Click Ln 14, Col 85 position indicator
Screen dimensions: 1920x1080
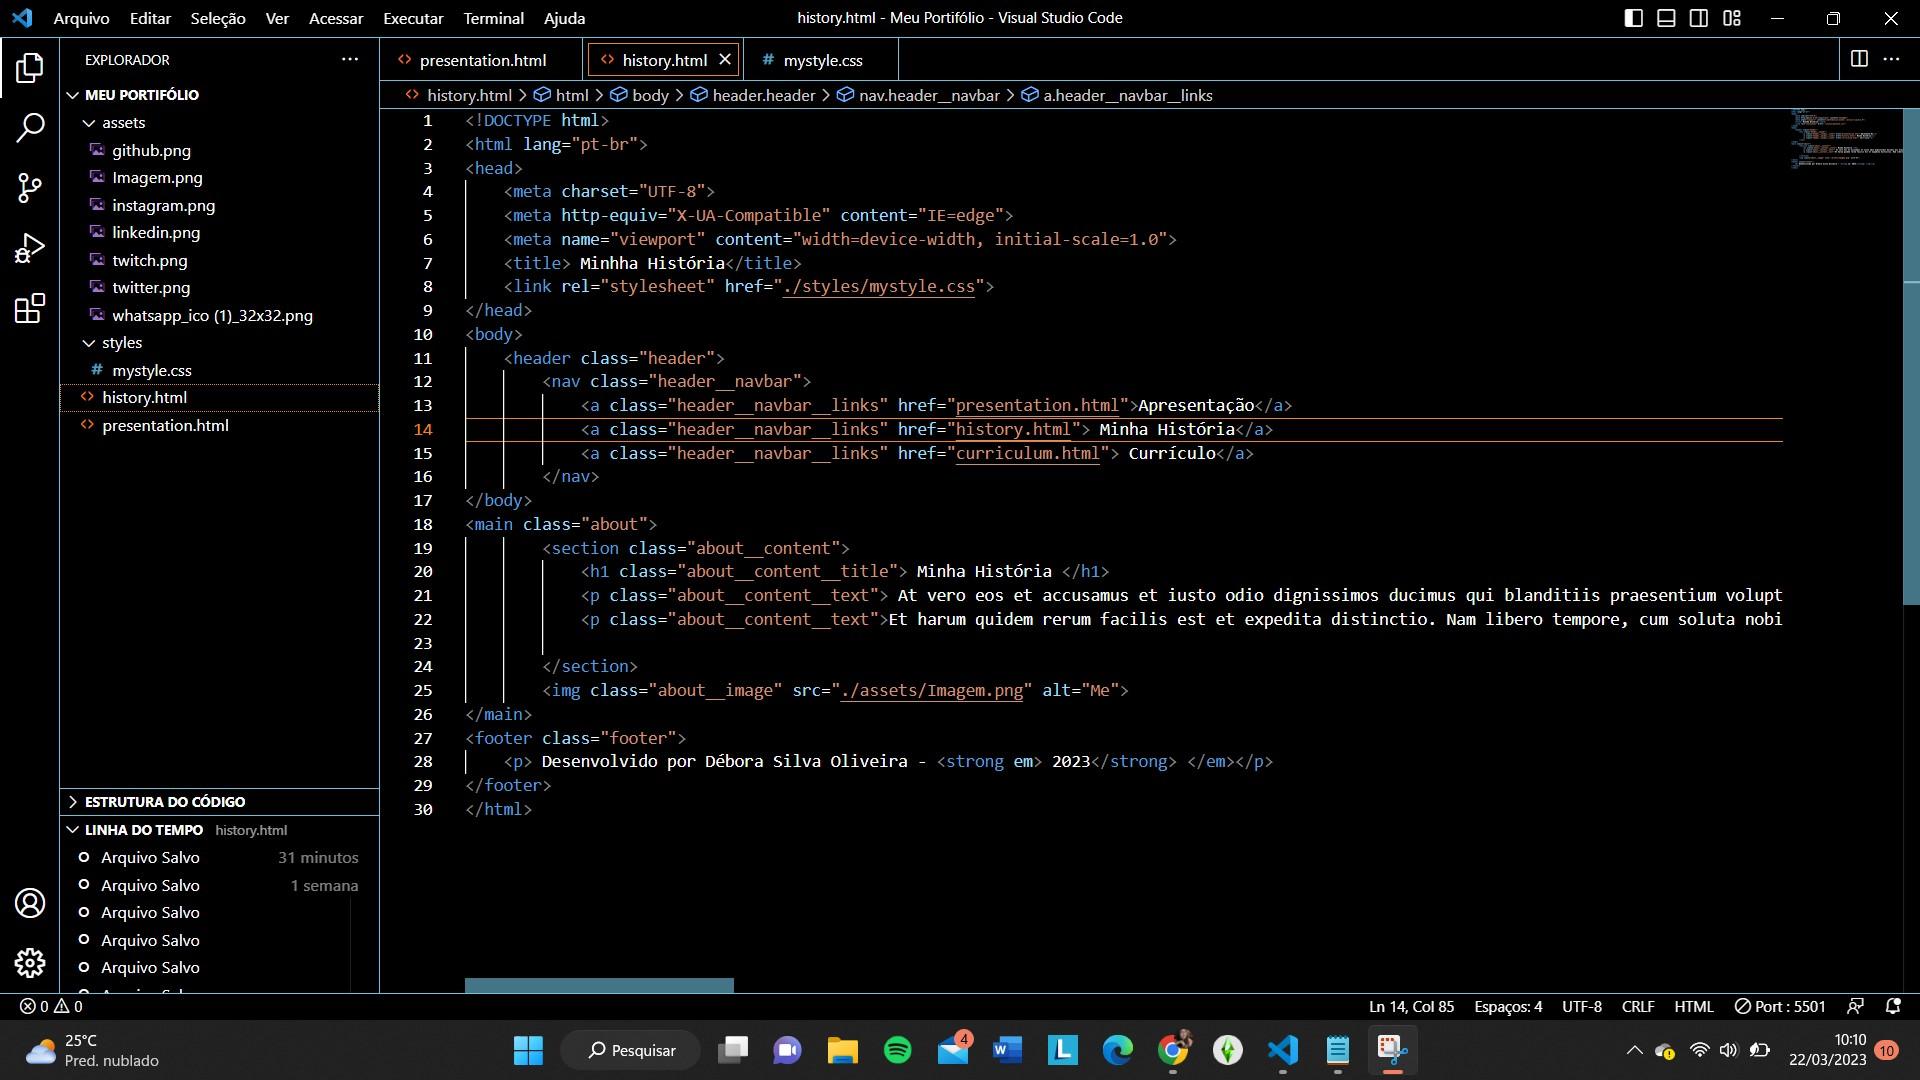coord(1411,1007)
